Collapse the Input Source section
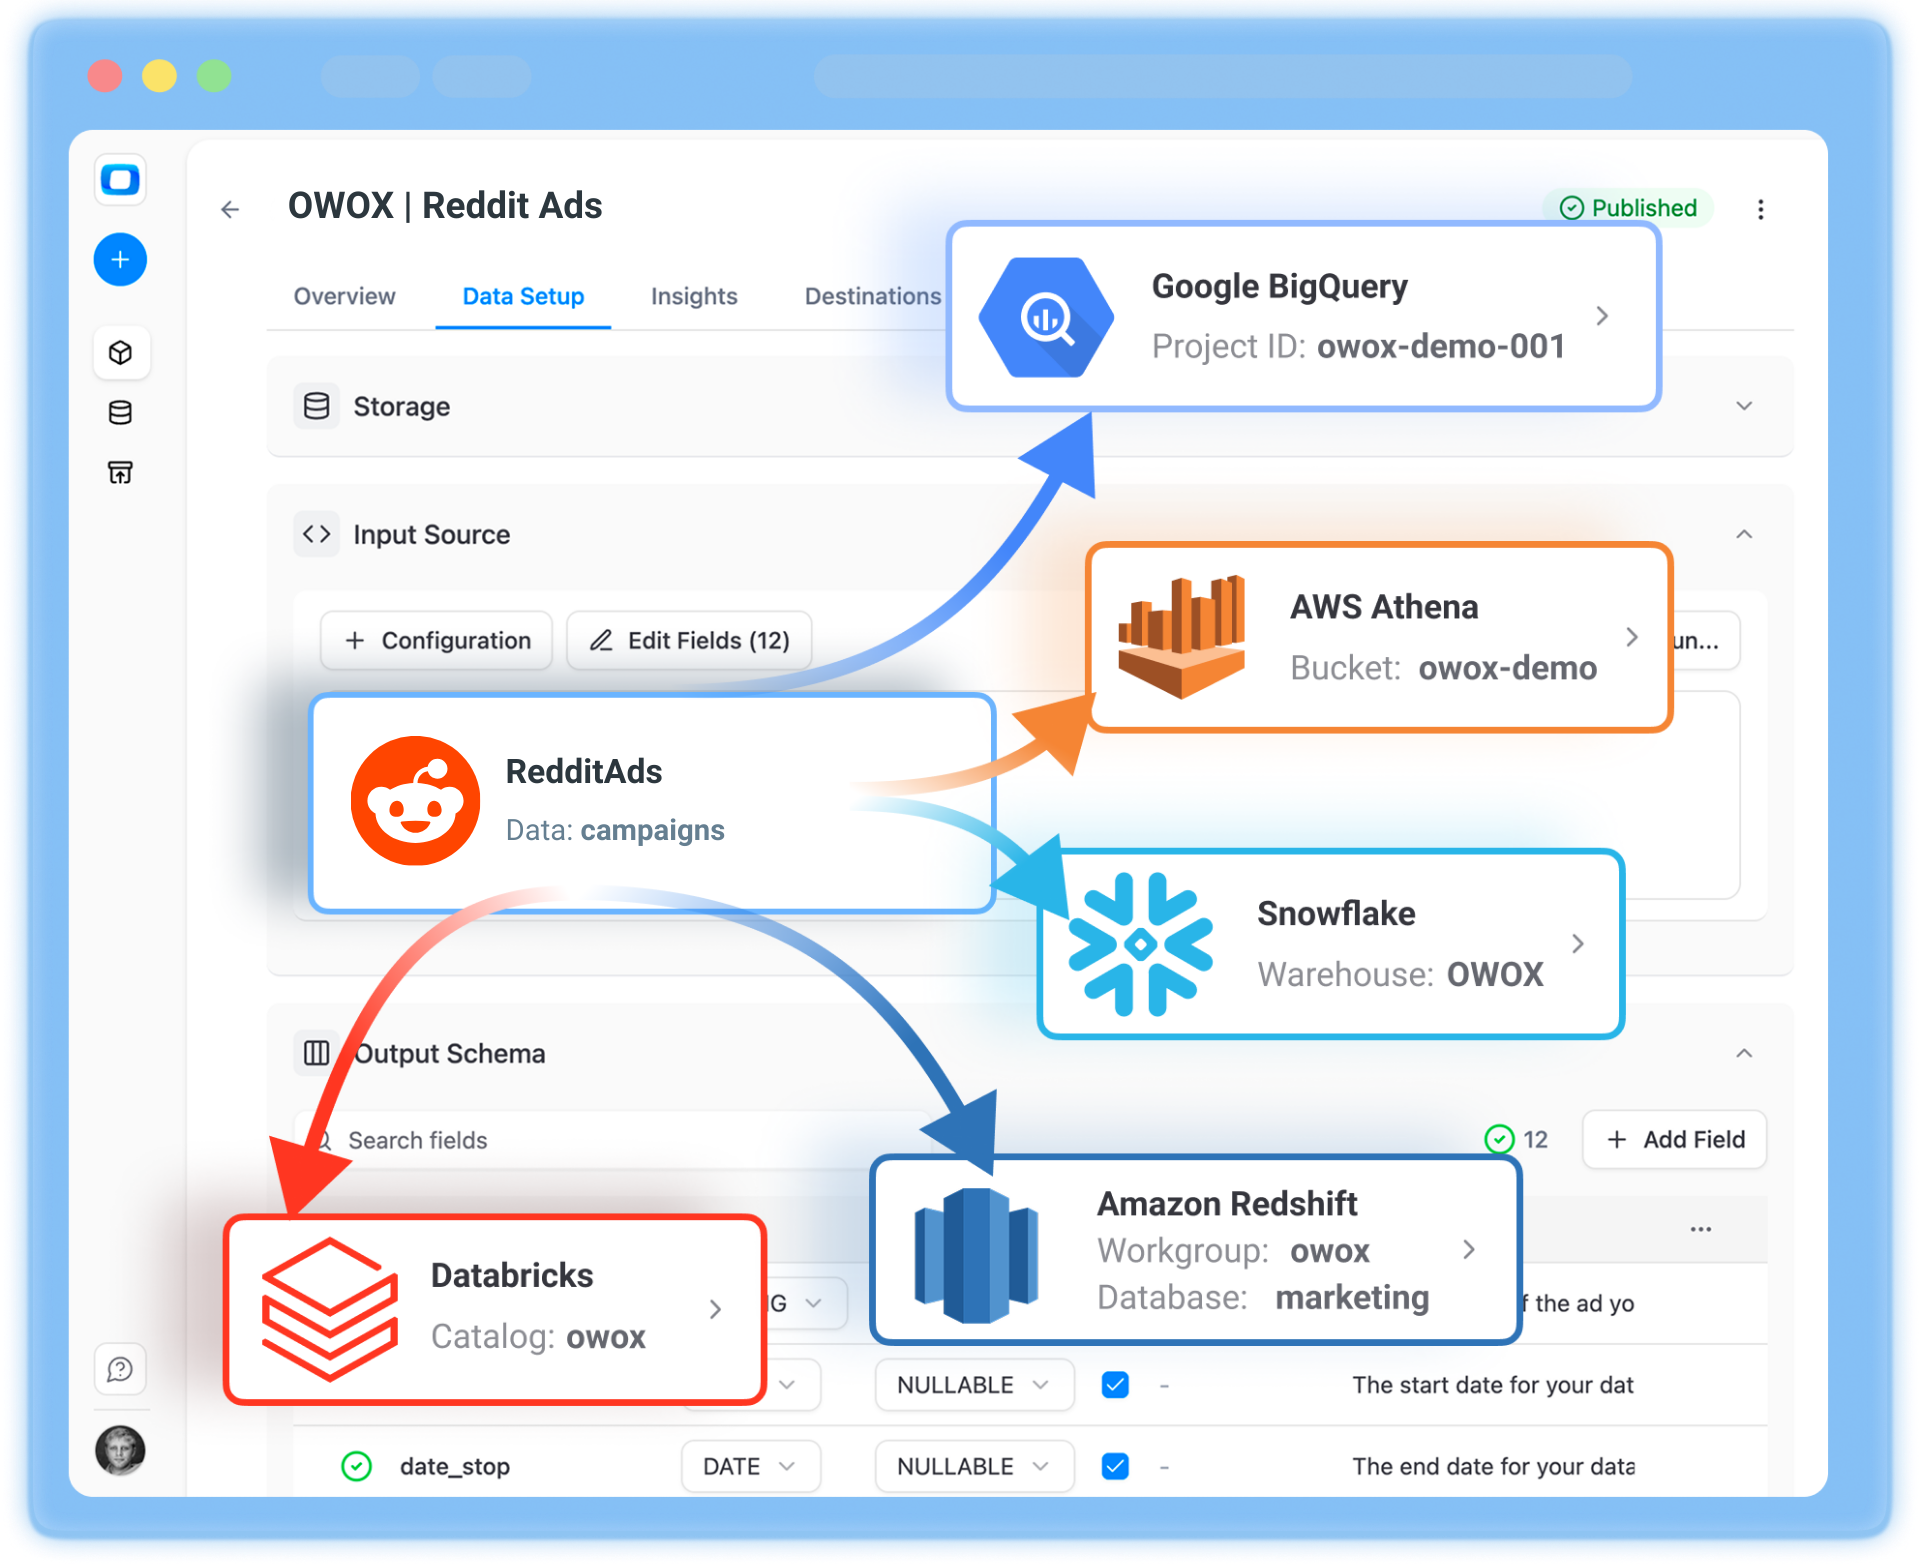The image size is (1920, 1566). [x=1744, y=534]
